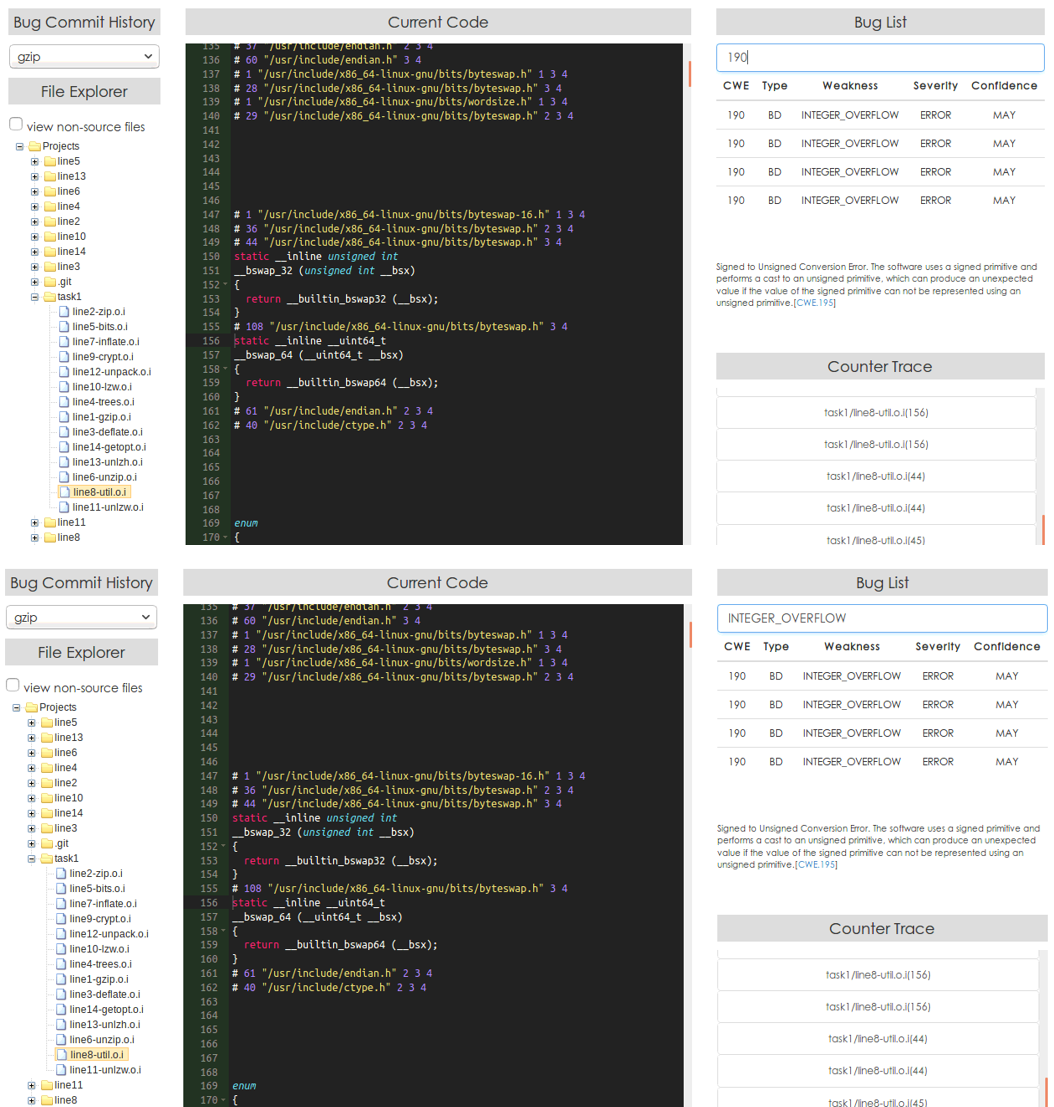
Task: Collapse the Projects root node in upper view
Action: 20,147
